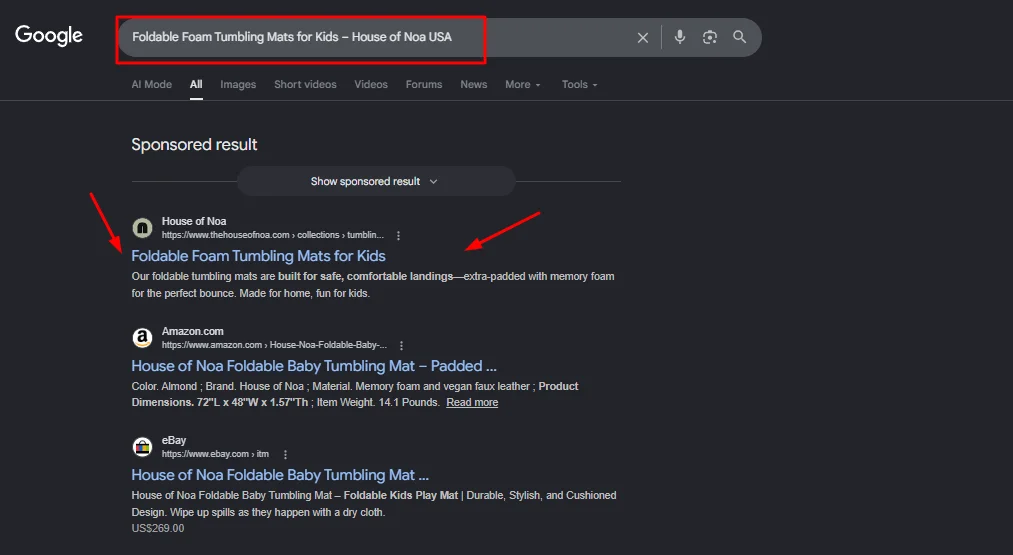Click the Sponsored result heading
The height and width of the screenshot is (555, 1013).
pos(194,145)
